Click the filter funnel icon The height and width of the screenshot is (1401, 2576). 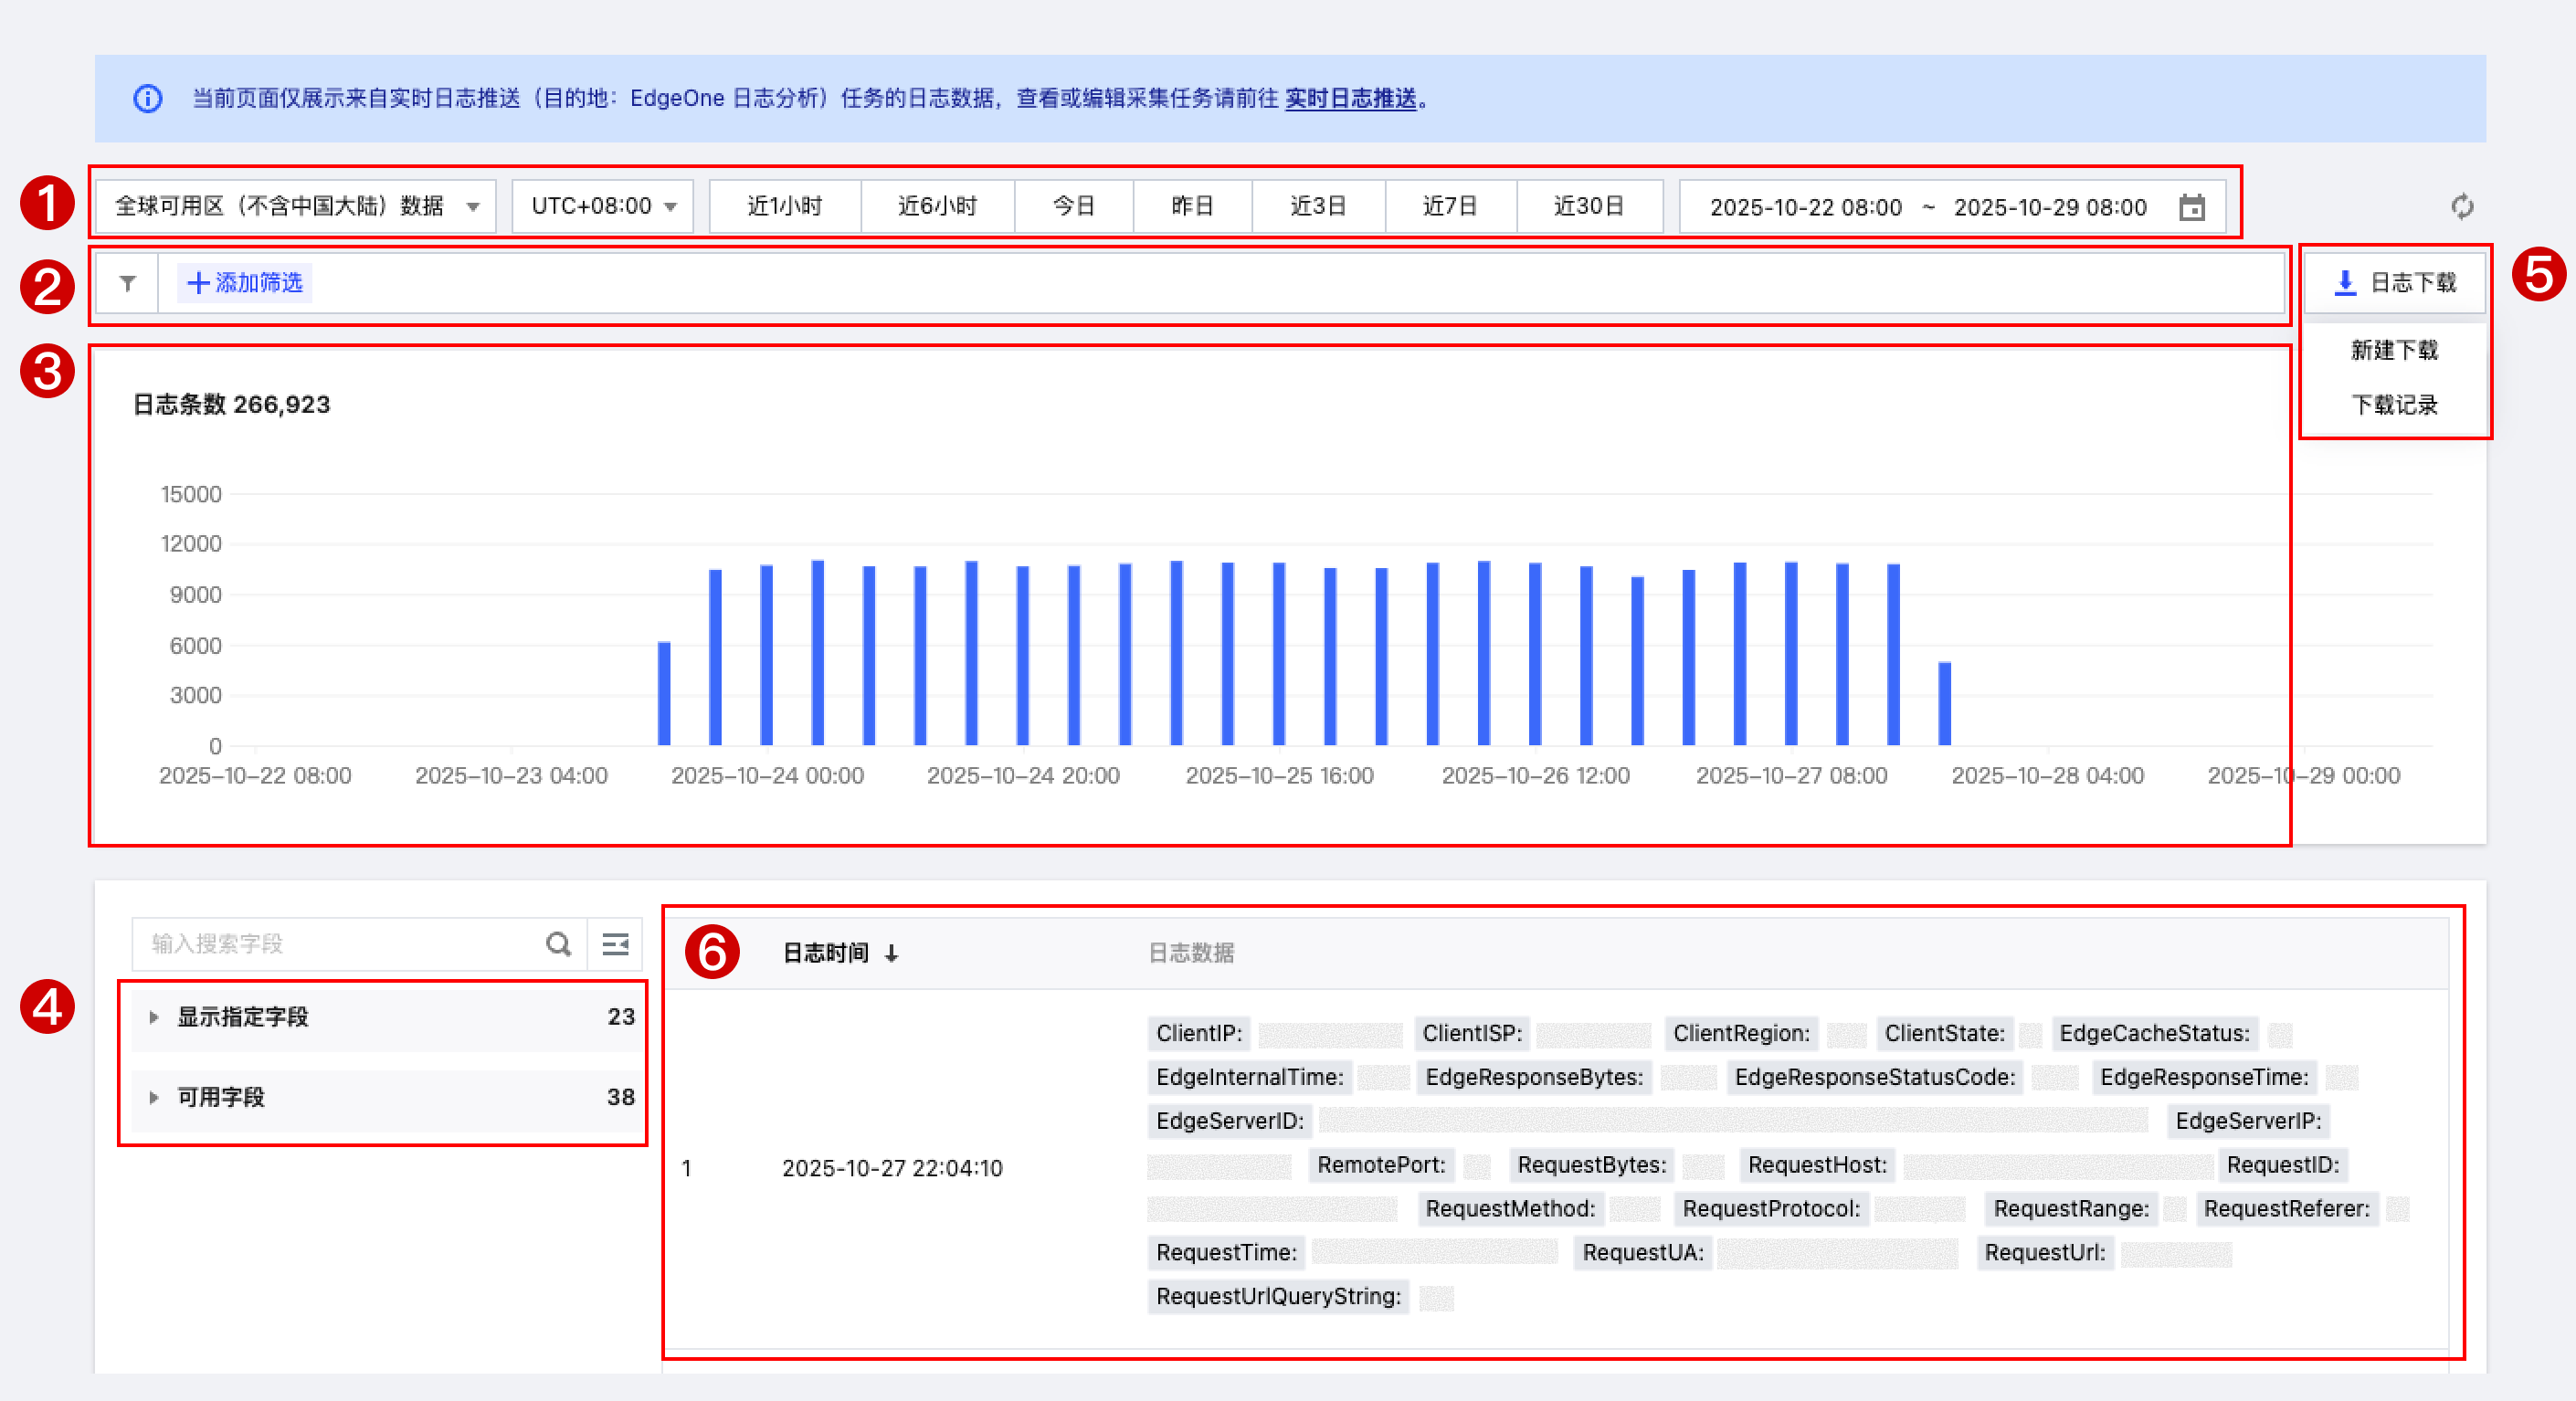point(128,283)
